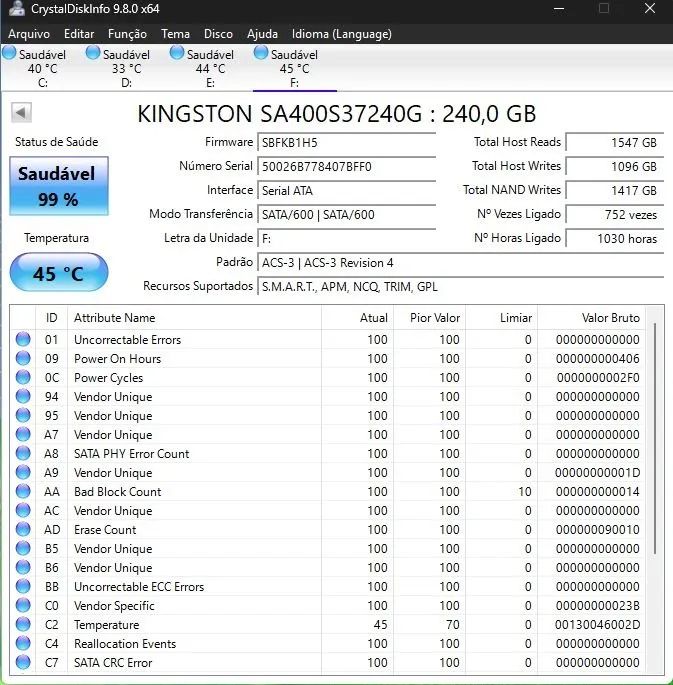
Task: Click the CrystalDiskInfo app icon in title bar
Action: click(17, 8)
